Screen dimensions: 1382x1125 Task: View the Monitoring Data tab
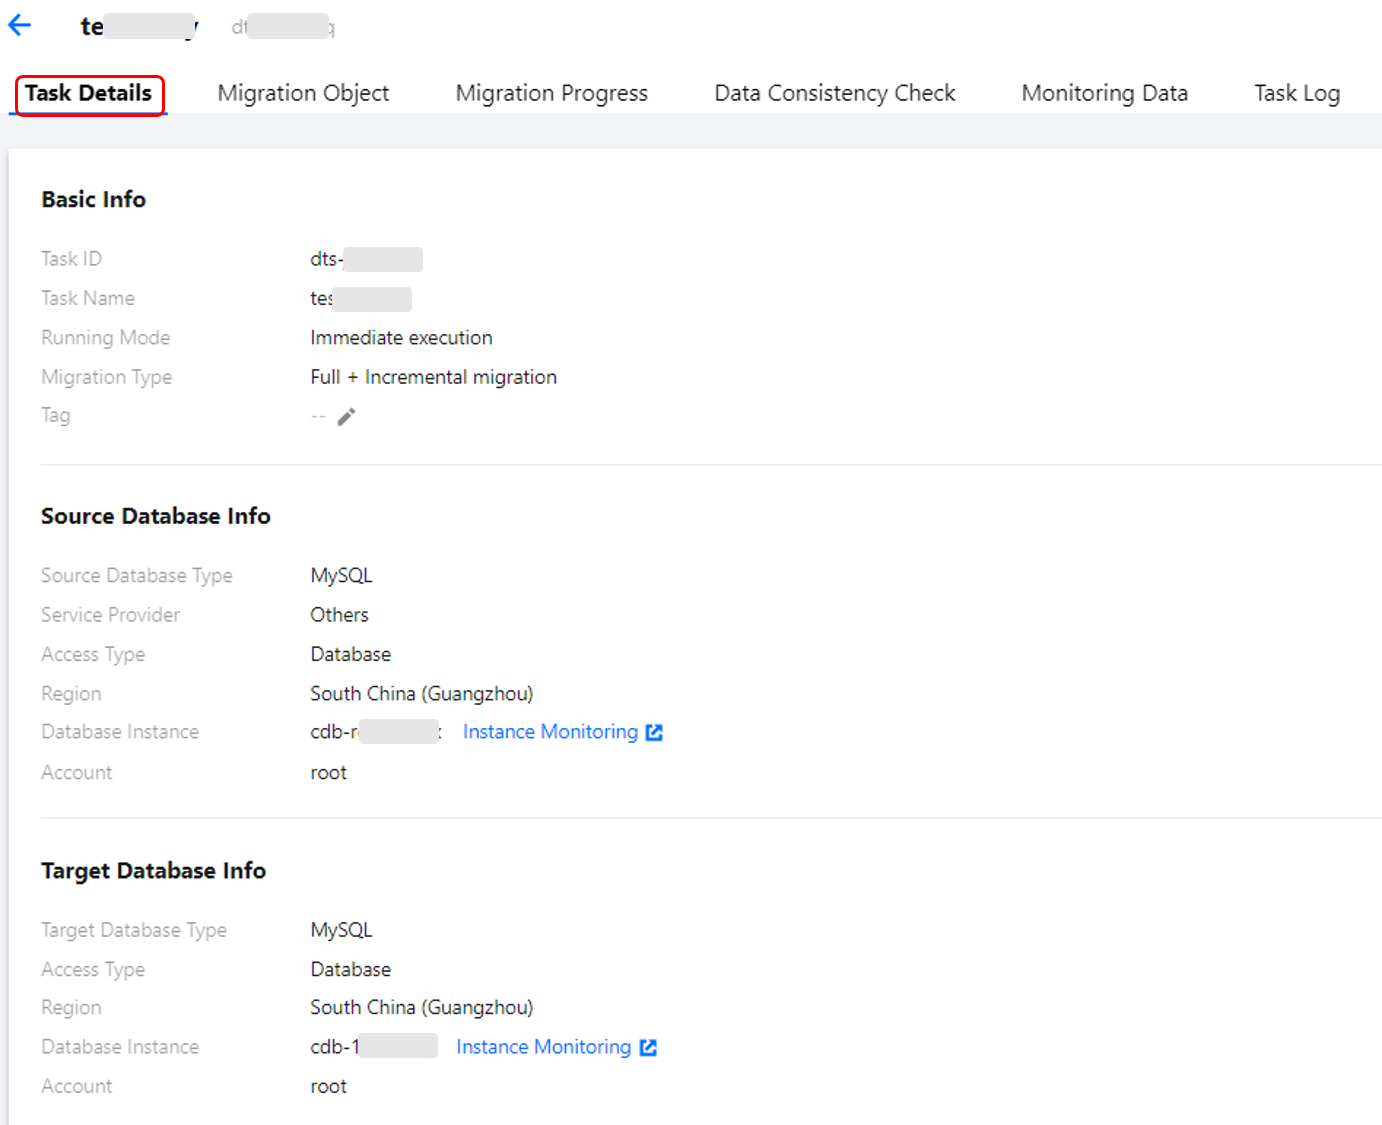tap(1104, 94)
